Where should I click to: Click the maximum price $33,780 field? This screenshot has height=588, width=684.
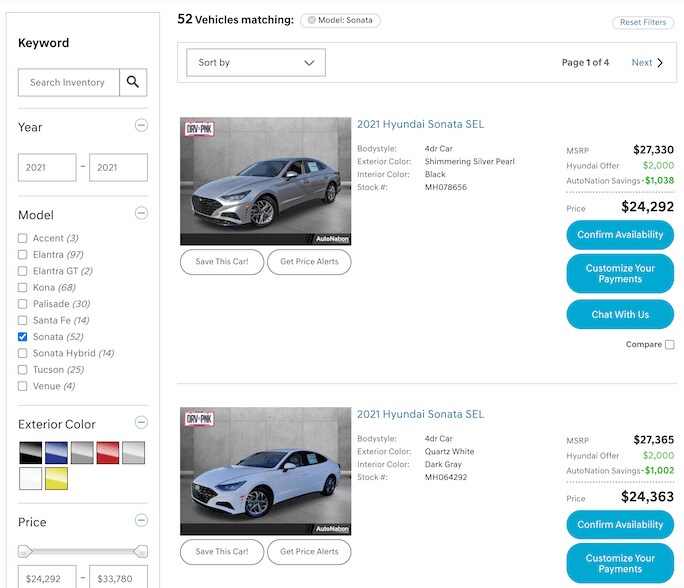coord(118,577)
